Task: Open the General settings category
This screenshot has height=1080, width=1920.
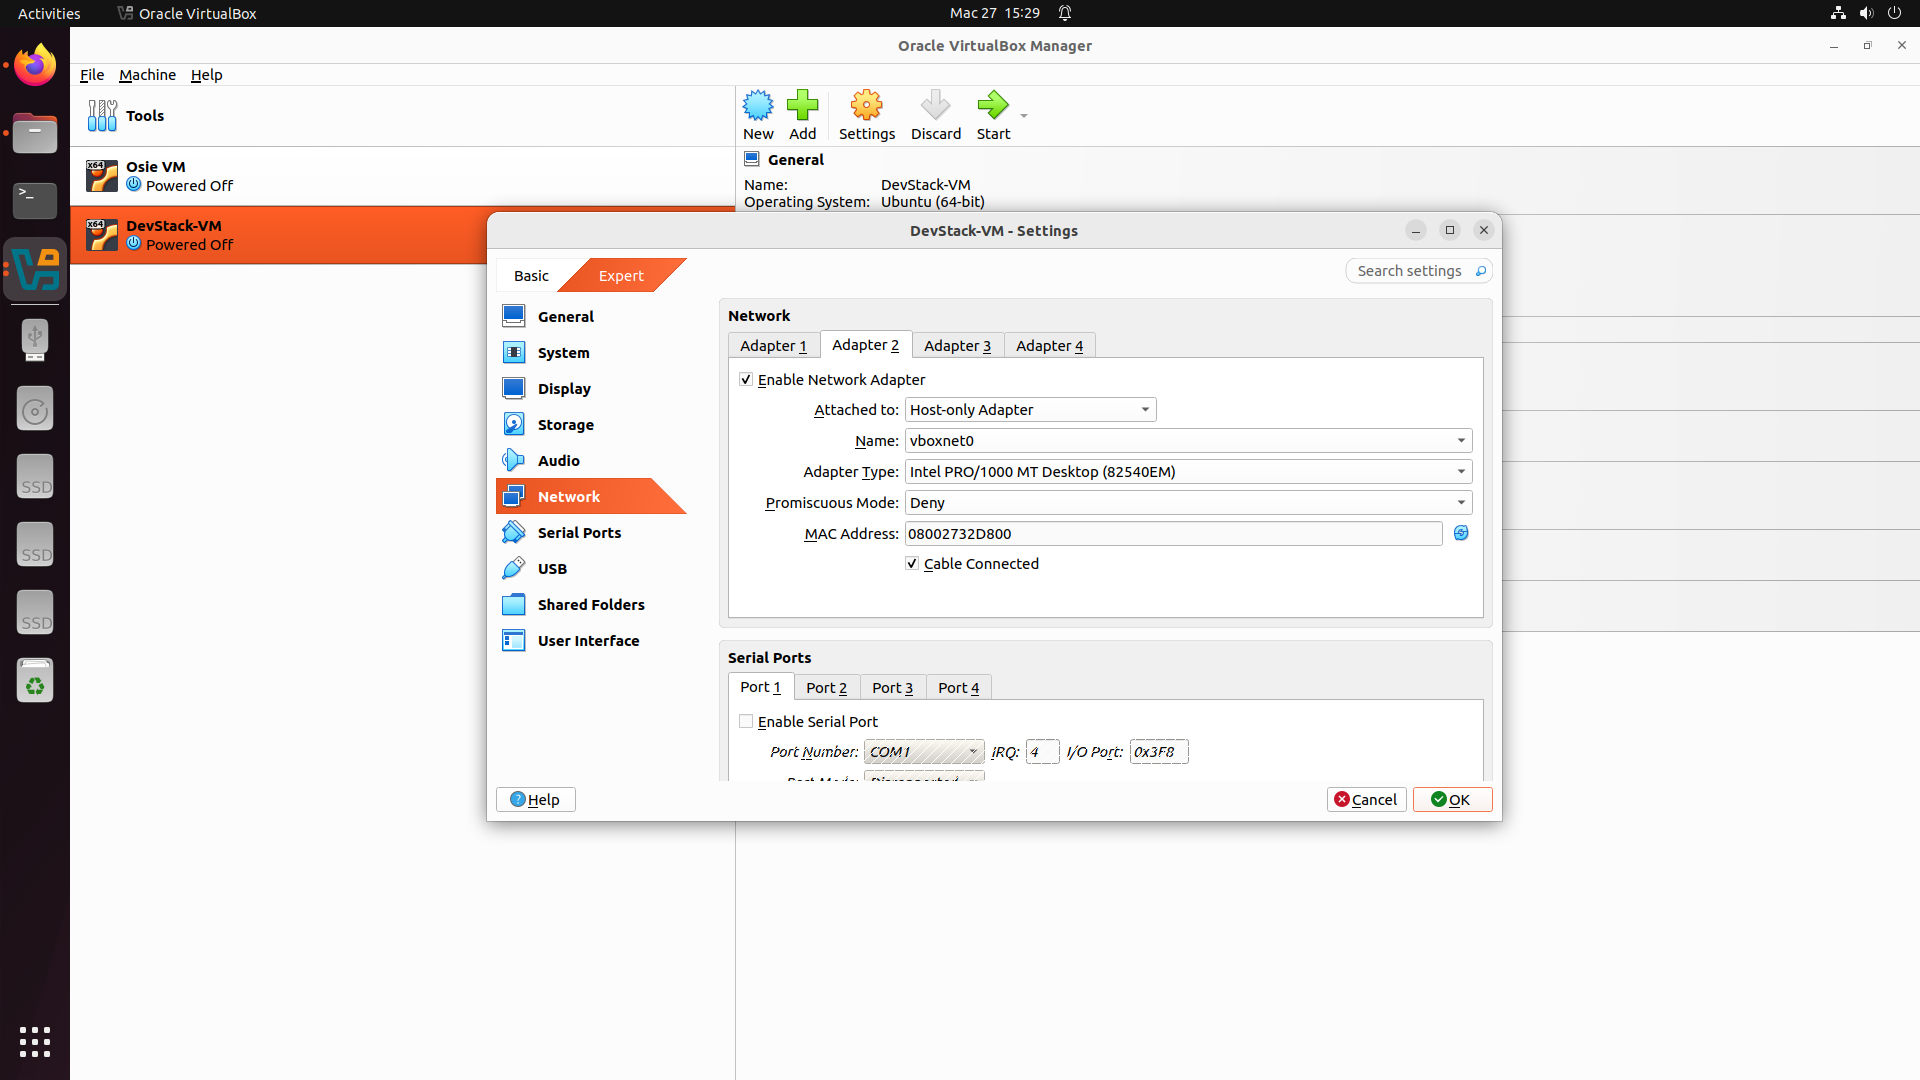Action: pos(591,316)
